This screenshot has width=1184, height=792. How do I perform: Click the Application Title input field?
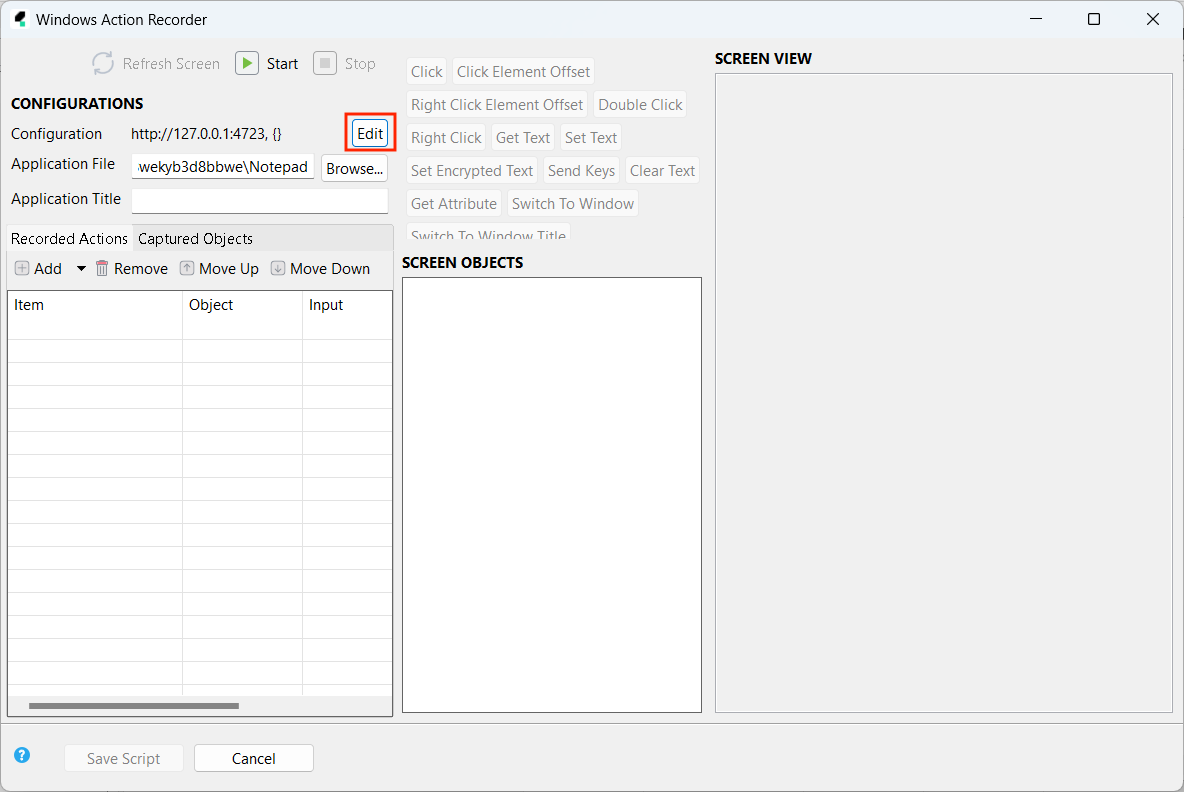(x=259, y=200)
